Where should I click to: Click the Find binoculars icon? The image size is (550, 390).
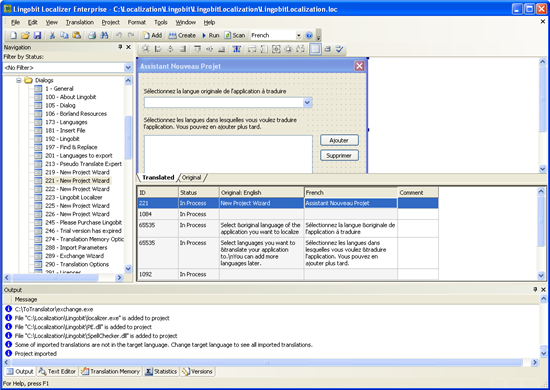click(x=104, y=35)
